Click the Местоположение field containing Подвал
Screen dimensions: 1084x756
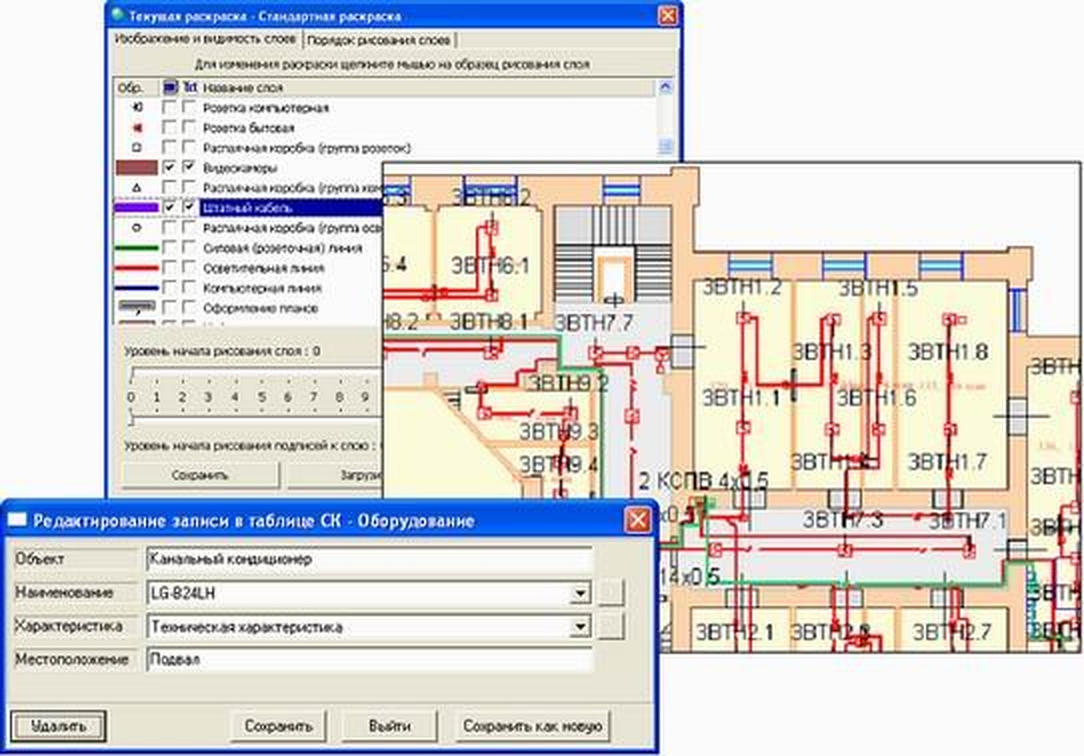pyautogui.click(x=369, y=659)
